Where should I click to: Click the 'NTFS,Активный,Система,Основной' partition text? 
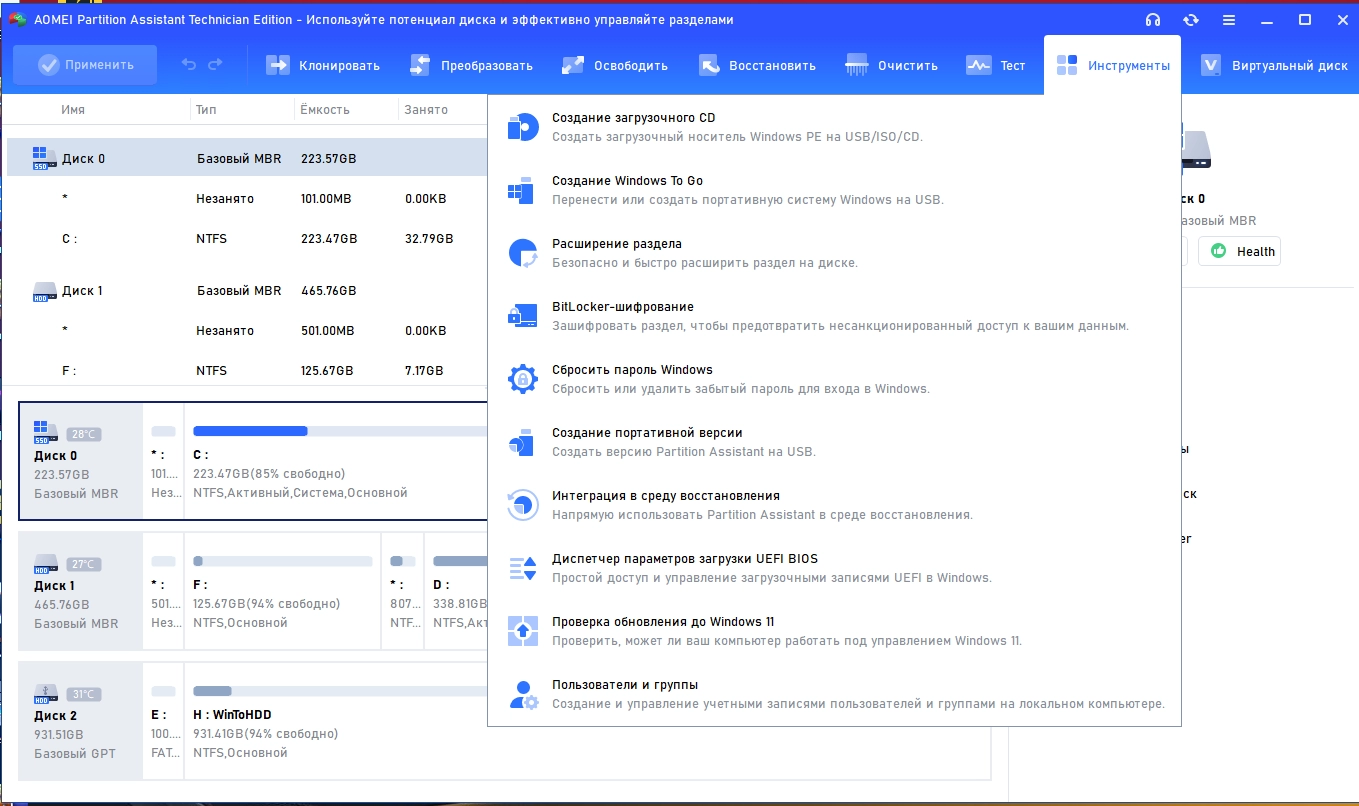pos(300,493)
